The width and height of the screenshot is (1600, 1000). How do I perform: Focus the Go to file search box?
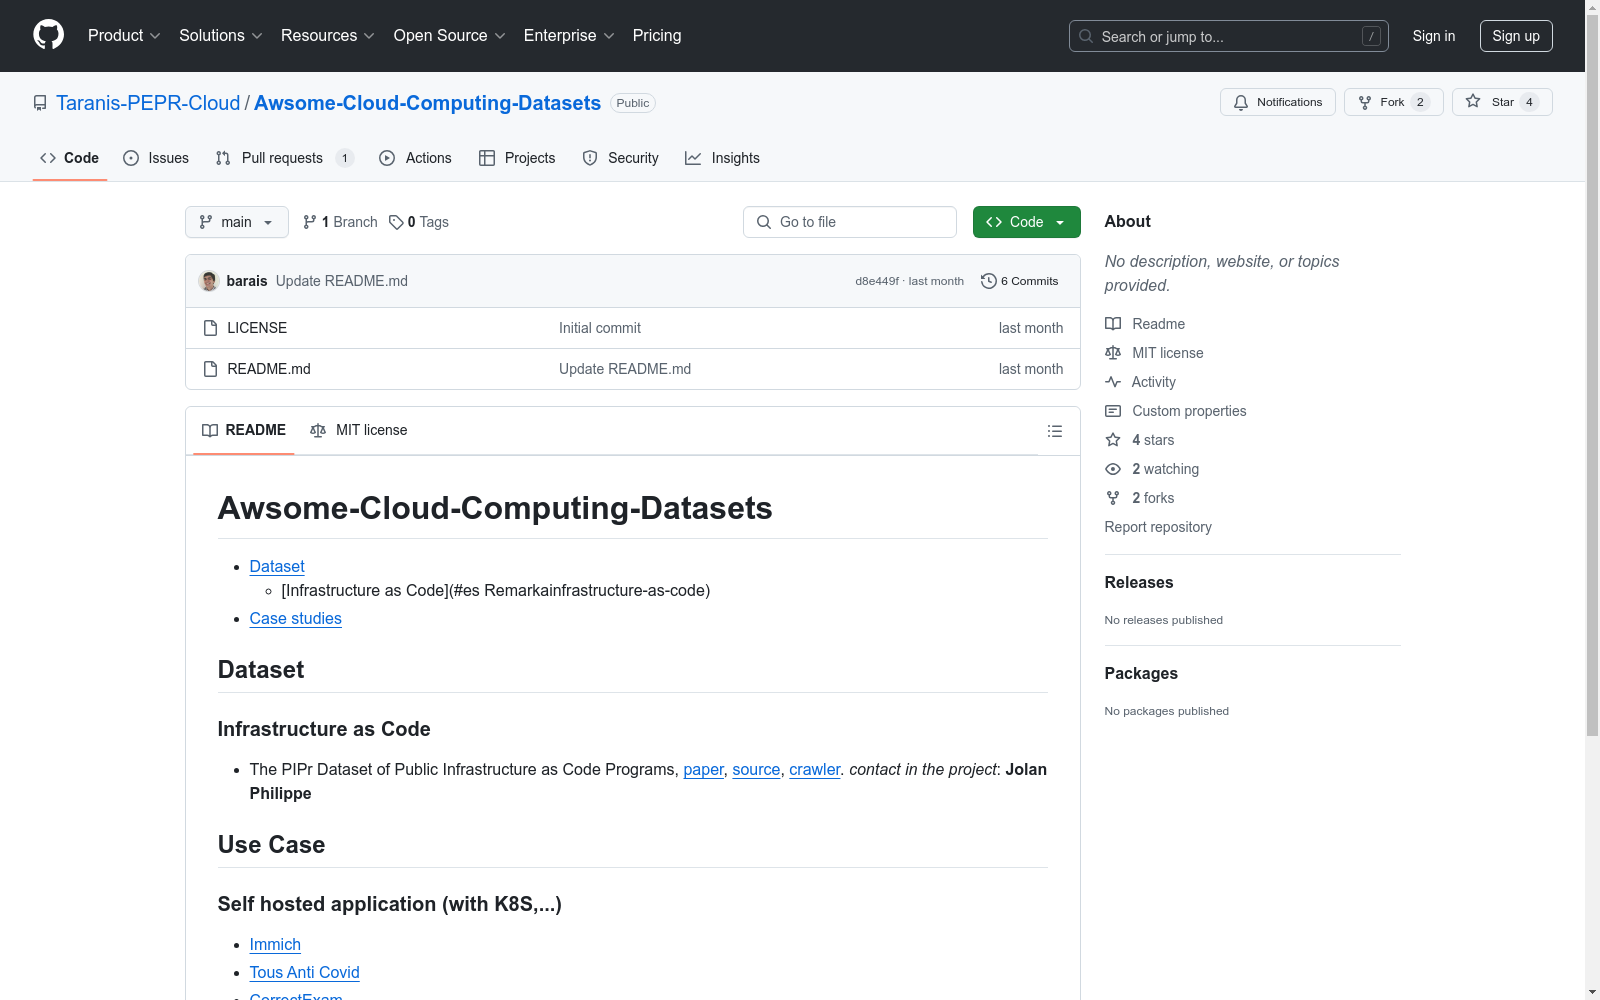(850, 222)
